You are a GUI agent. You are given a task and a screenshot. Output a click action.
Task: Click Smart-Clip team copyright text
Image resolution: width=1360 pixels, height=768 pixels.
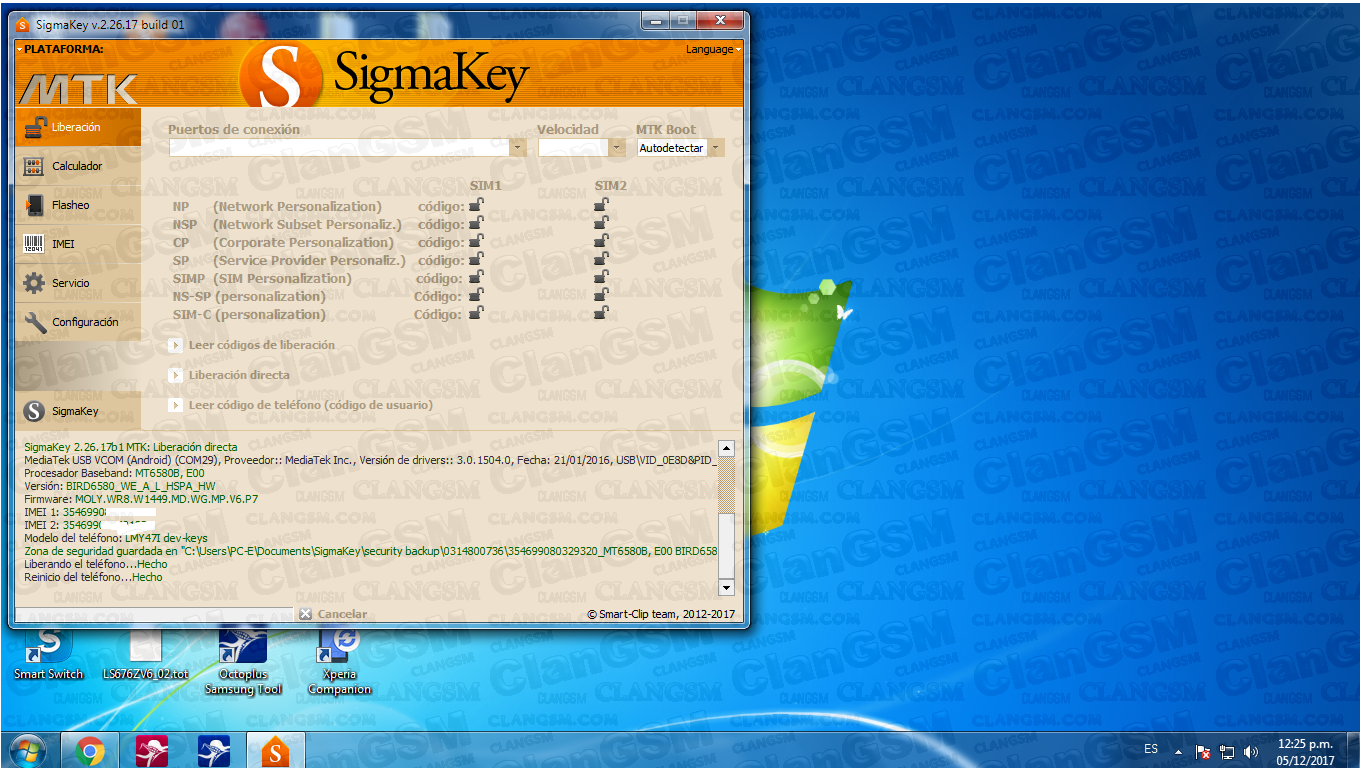pyautogui.click(x=661, y=614)
